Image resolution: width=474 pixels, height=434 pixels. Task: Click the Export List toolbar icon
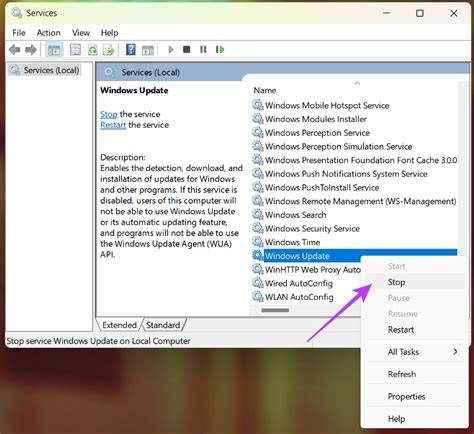[109, 50]
